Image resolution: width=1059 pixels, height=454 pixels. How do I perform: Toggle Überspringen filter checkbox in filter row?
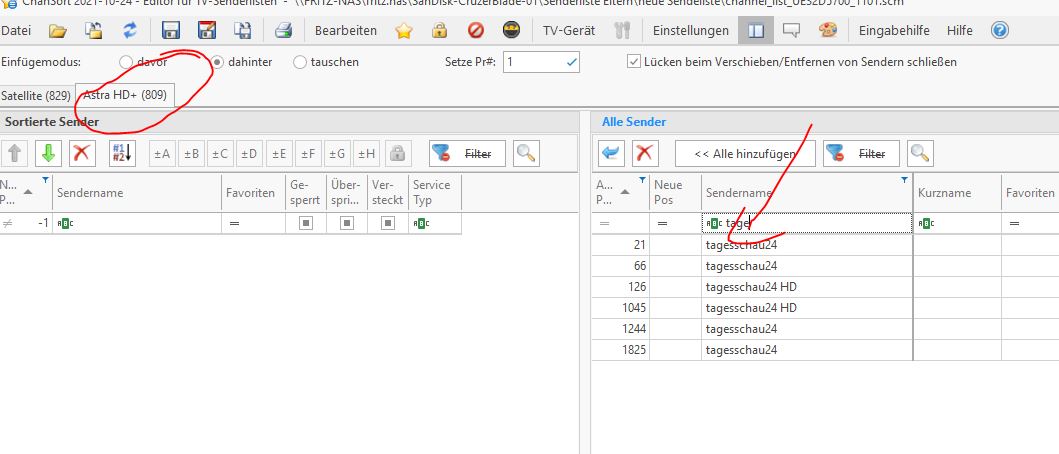pyautogui.click(x=346, y=223)
